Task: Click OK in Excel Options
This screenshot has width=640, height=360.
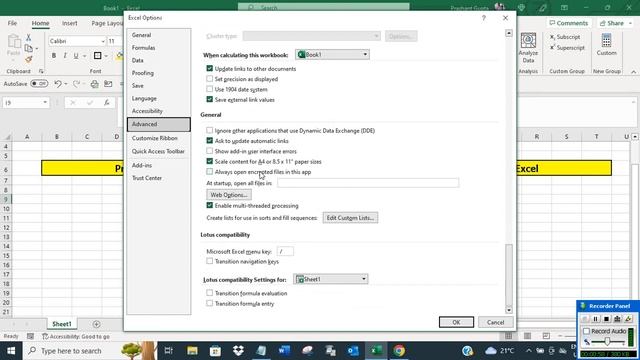Action: point(456,322)
